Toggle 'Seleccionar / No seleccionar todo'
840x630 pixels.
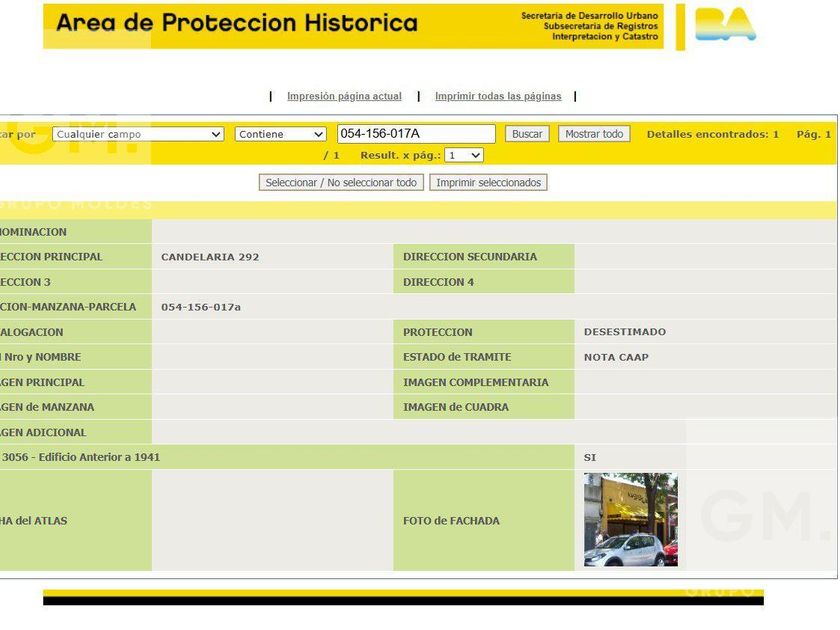(x=341, y=183)
